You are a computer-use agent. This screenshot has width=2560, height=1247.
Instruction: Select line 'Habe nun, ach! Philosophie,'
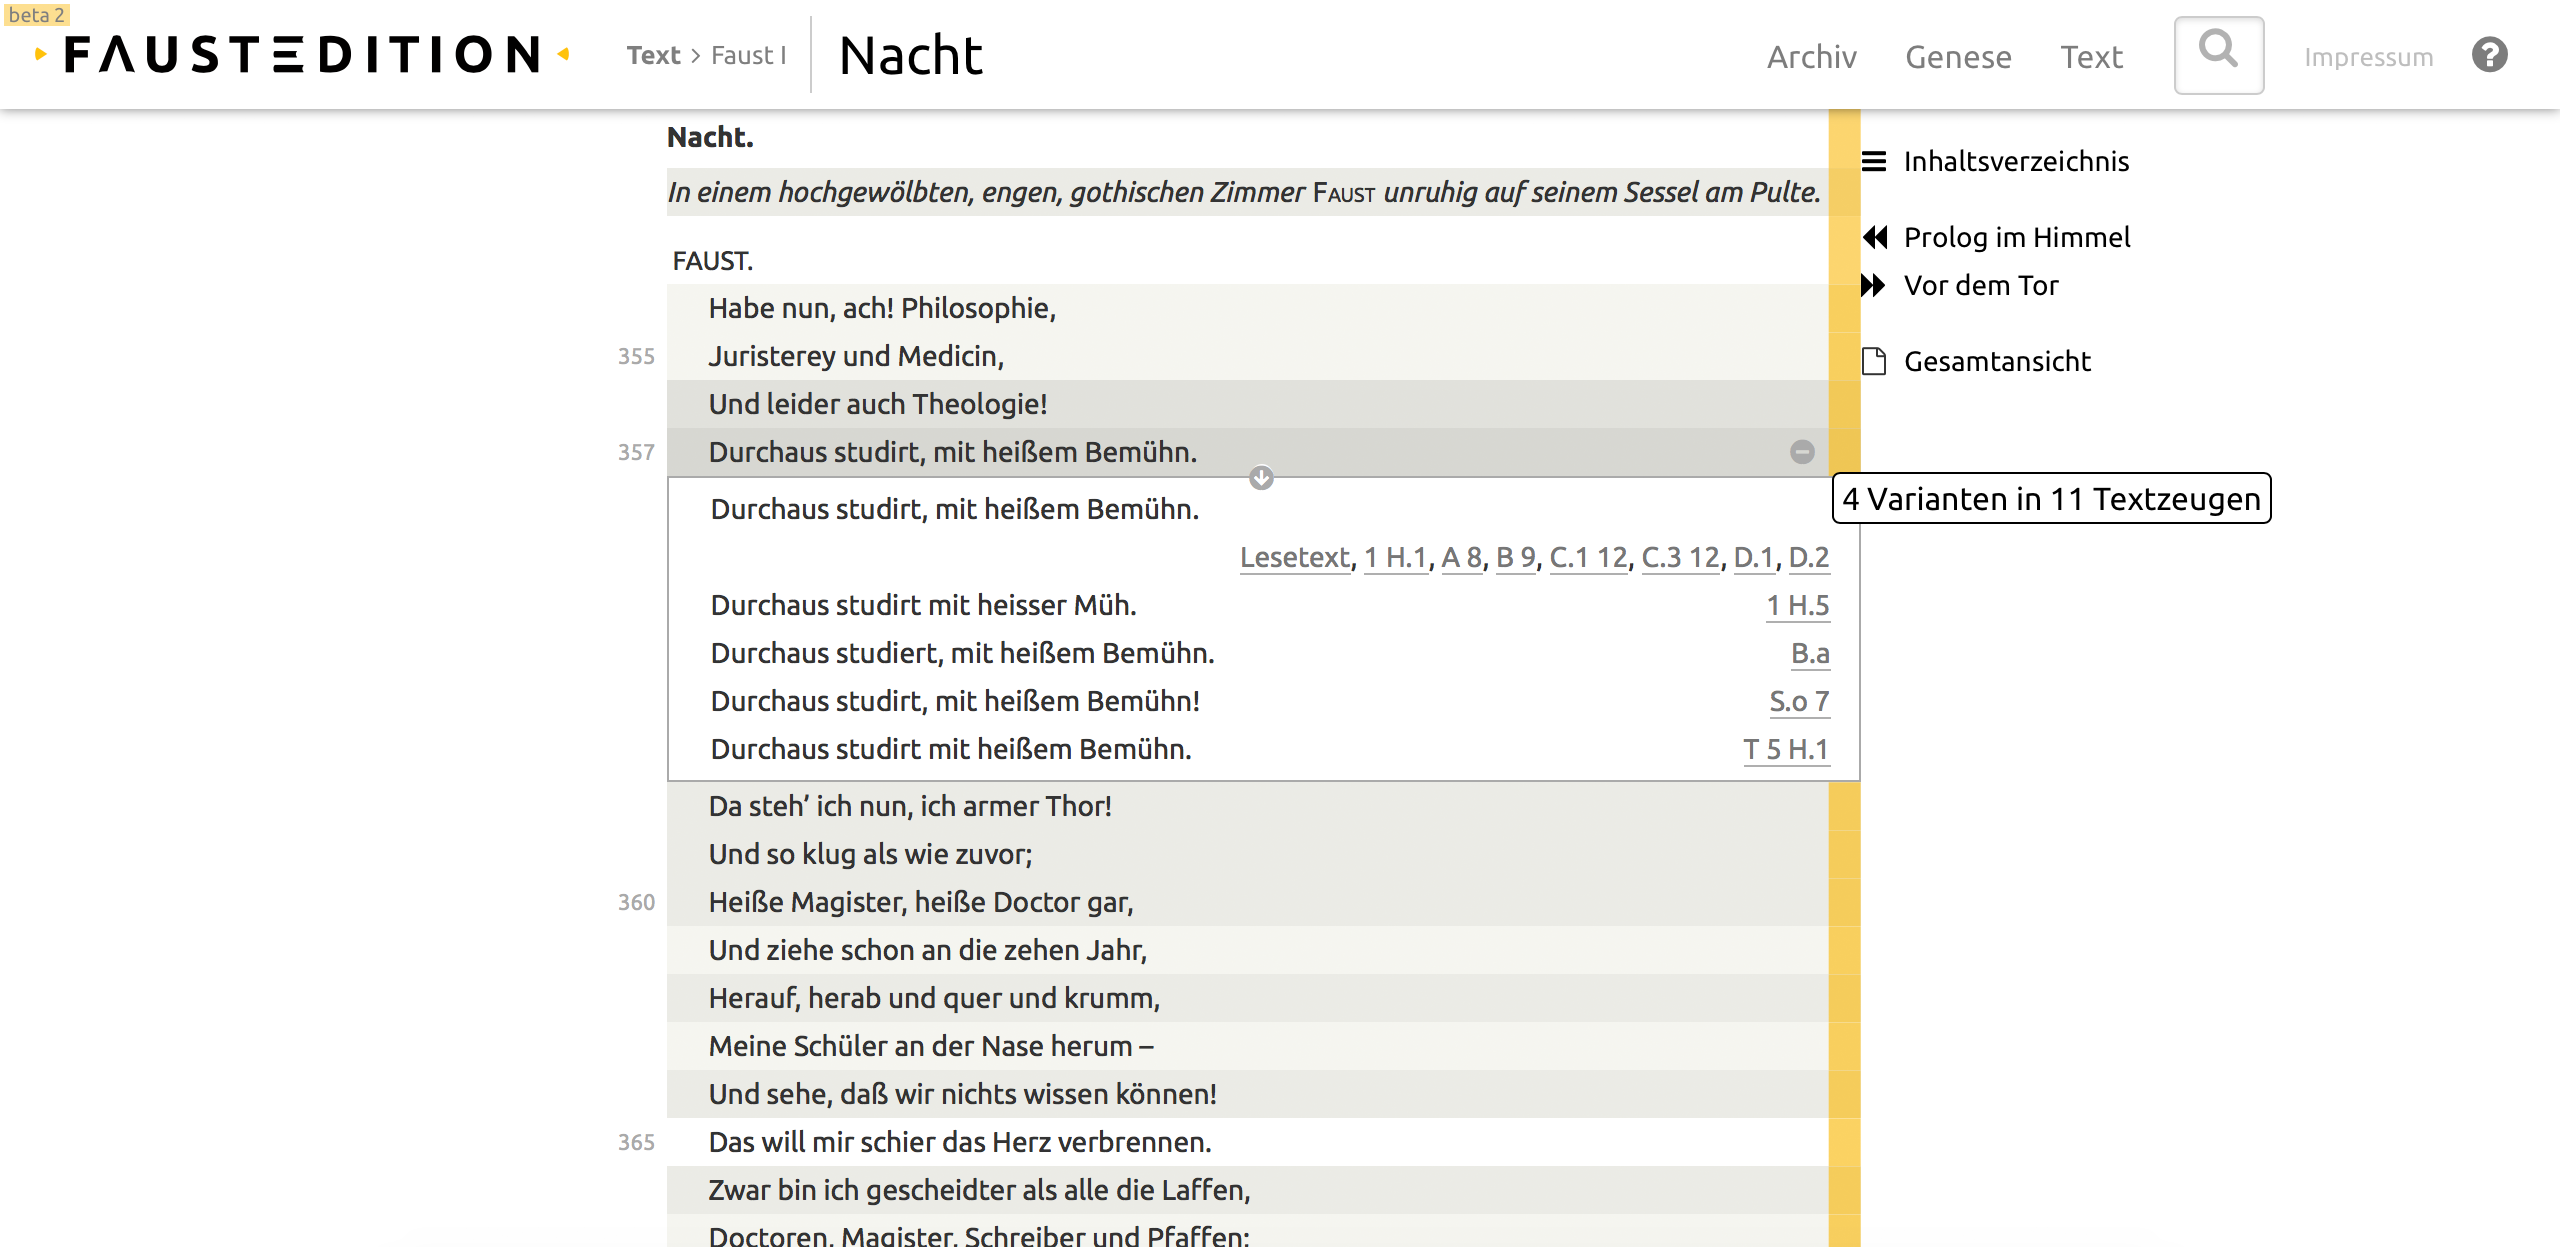(x=1247, y=308)
